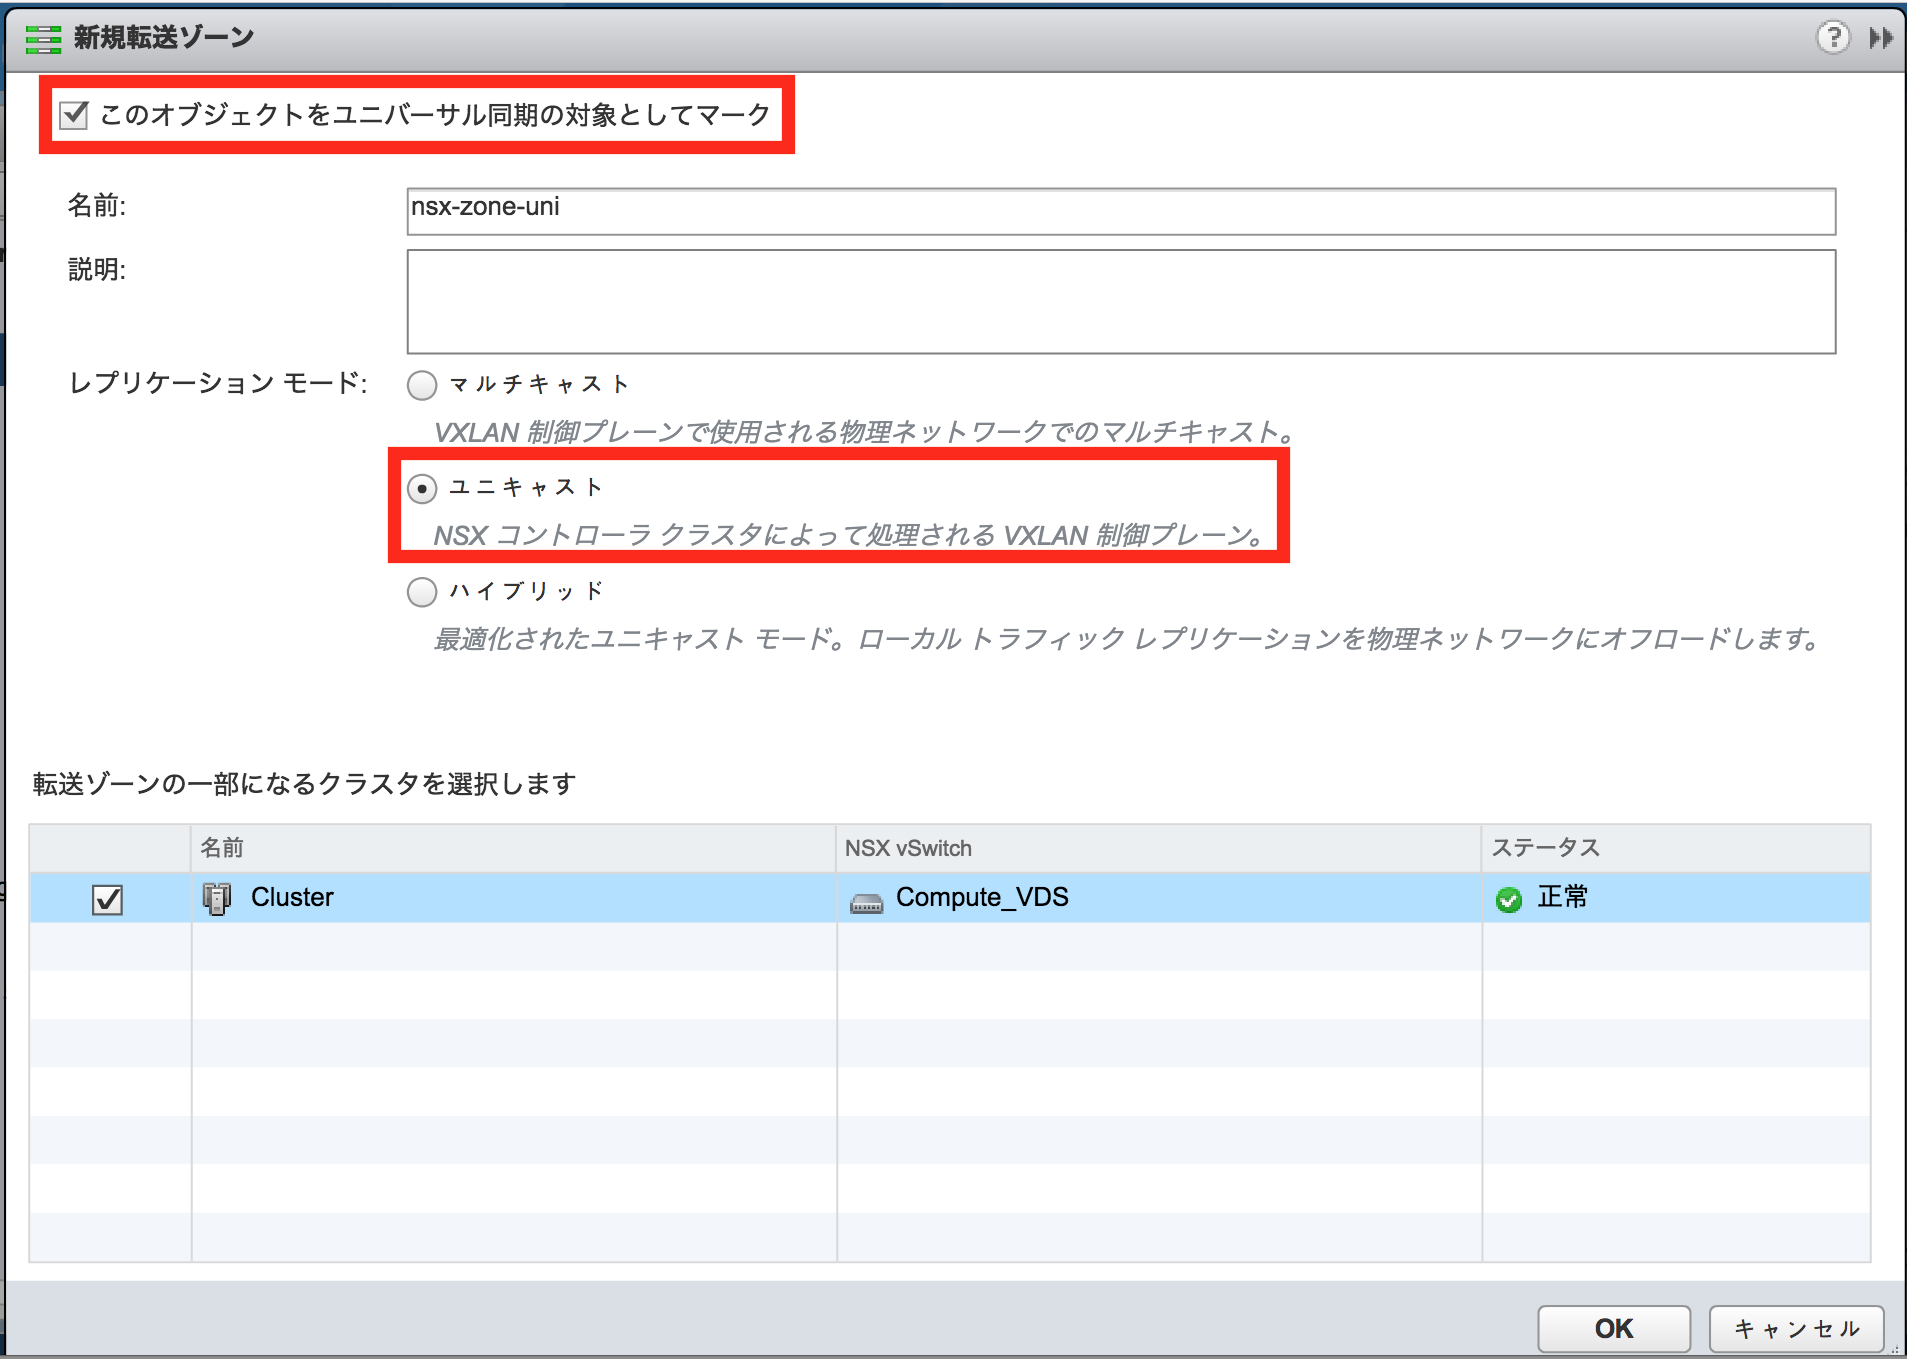Select the Cluster row in the table

[500, 898]
